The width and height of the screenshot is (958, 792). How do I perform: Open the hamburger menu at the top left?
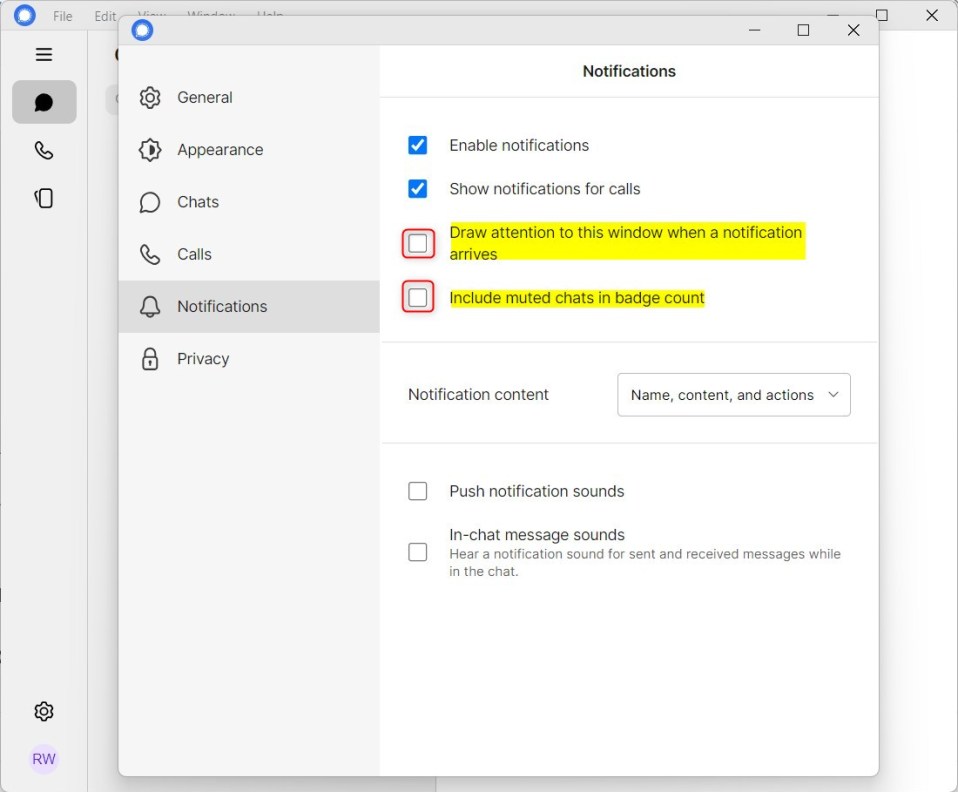click(x=43, y=54)
